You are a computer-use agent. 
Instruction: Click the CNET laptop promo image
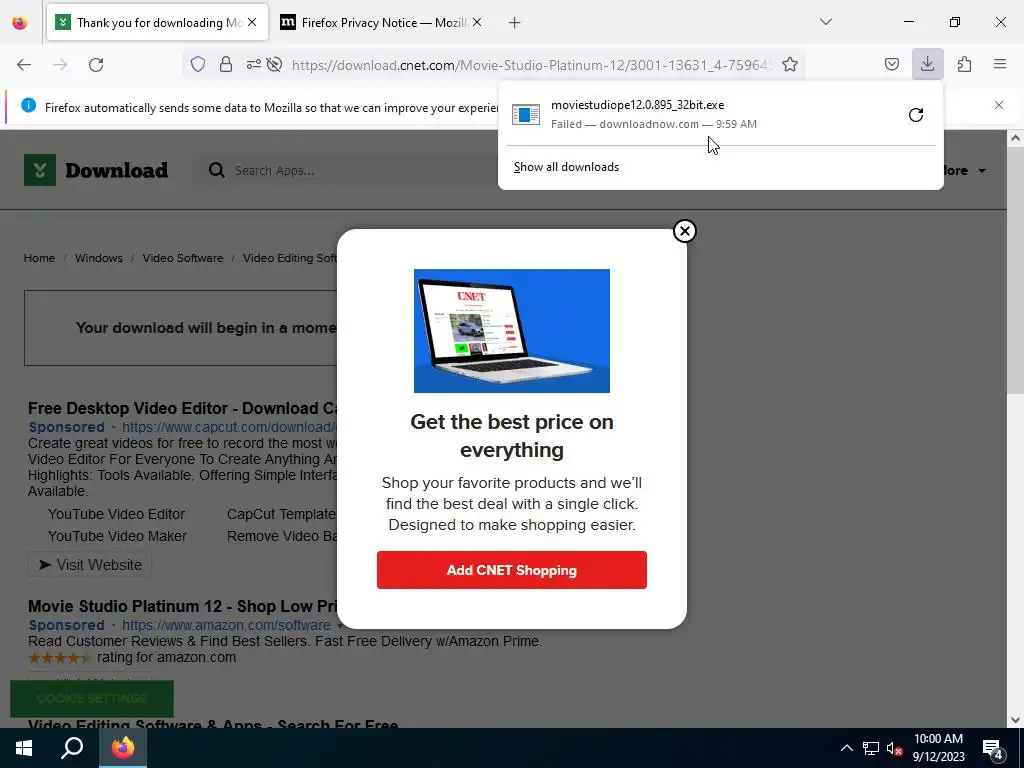click(512, 331)
